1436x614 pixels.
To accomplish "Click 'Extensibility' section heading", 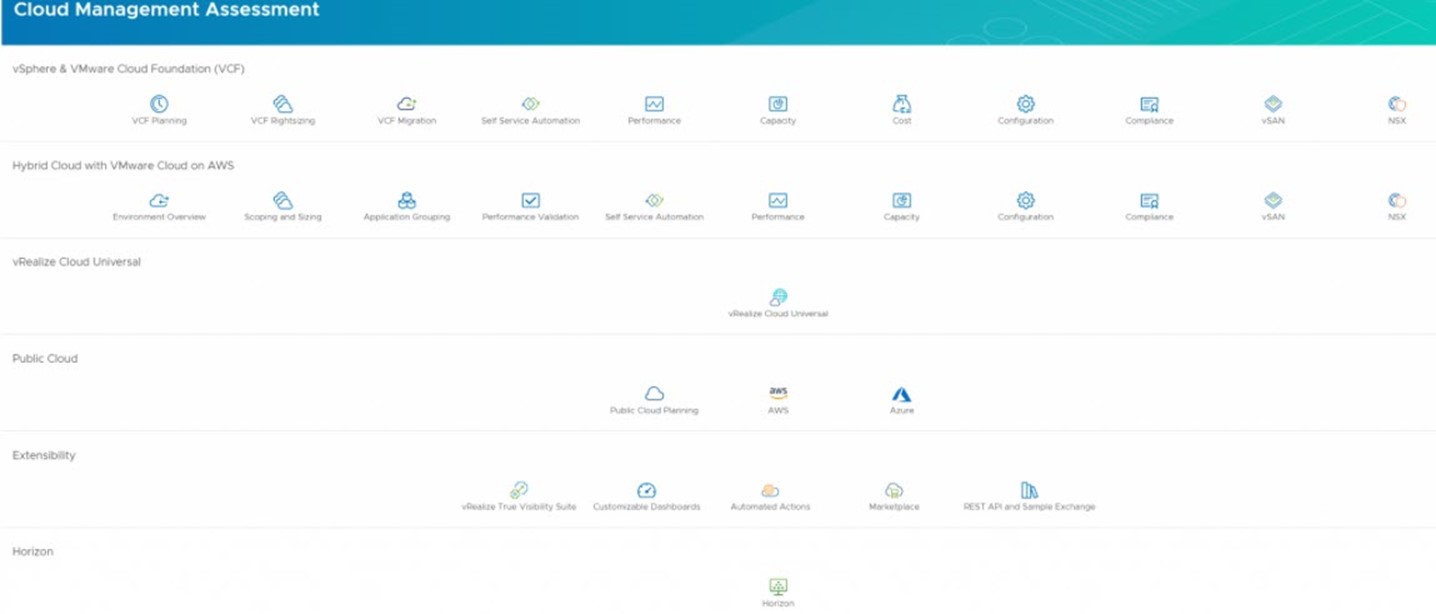I will pyautogui.click(x=44, y=455).
